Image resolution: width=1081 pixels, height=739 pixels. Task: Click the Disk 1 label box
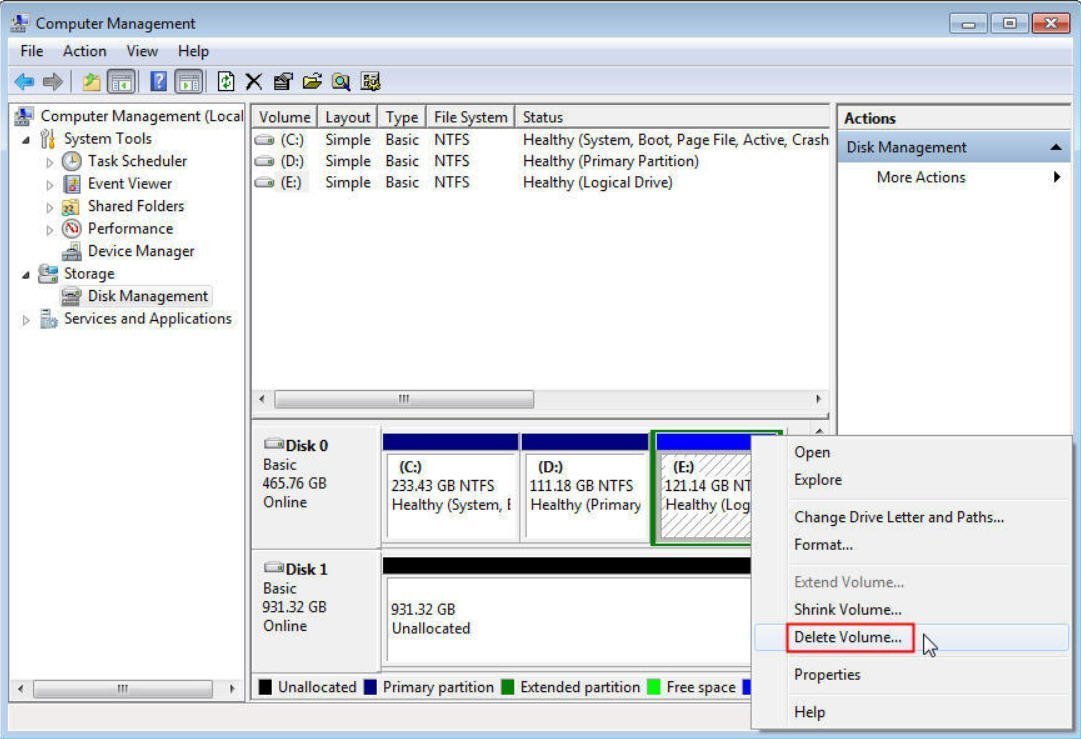(316, 611)
